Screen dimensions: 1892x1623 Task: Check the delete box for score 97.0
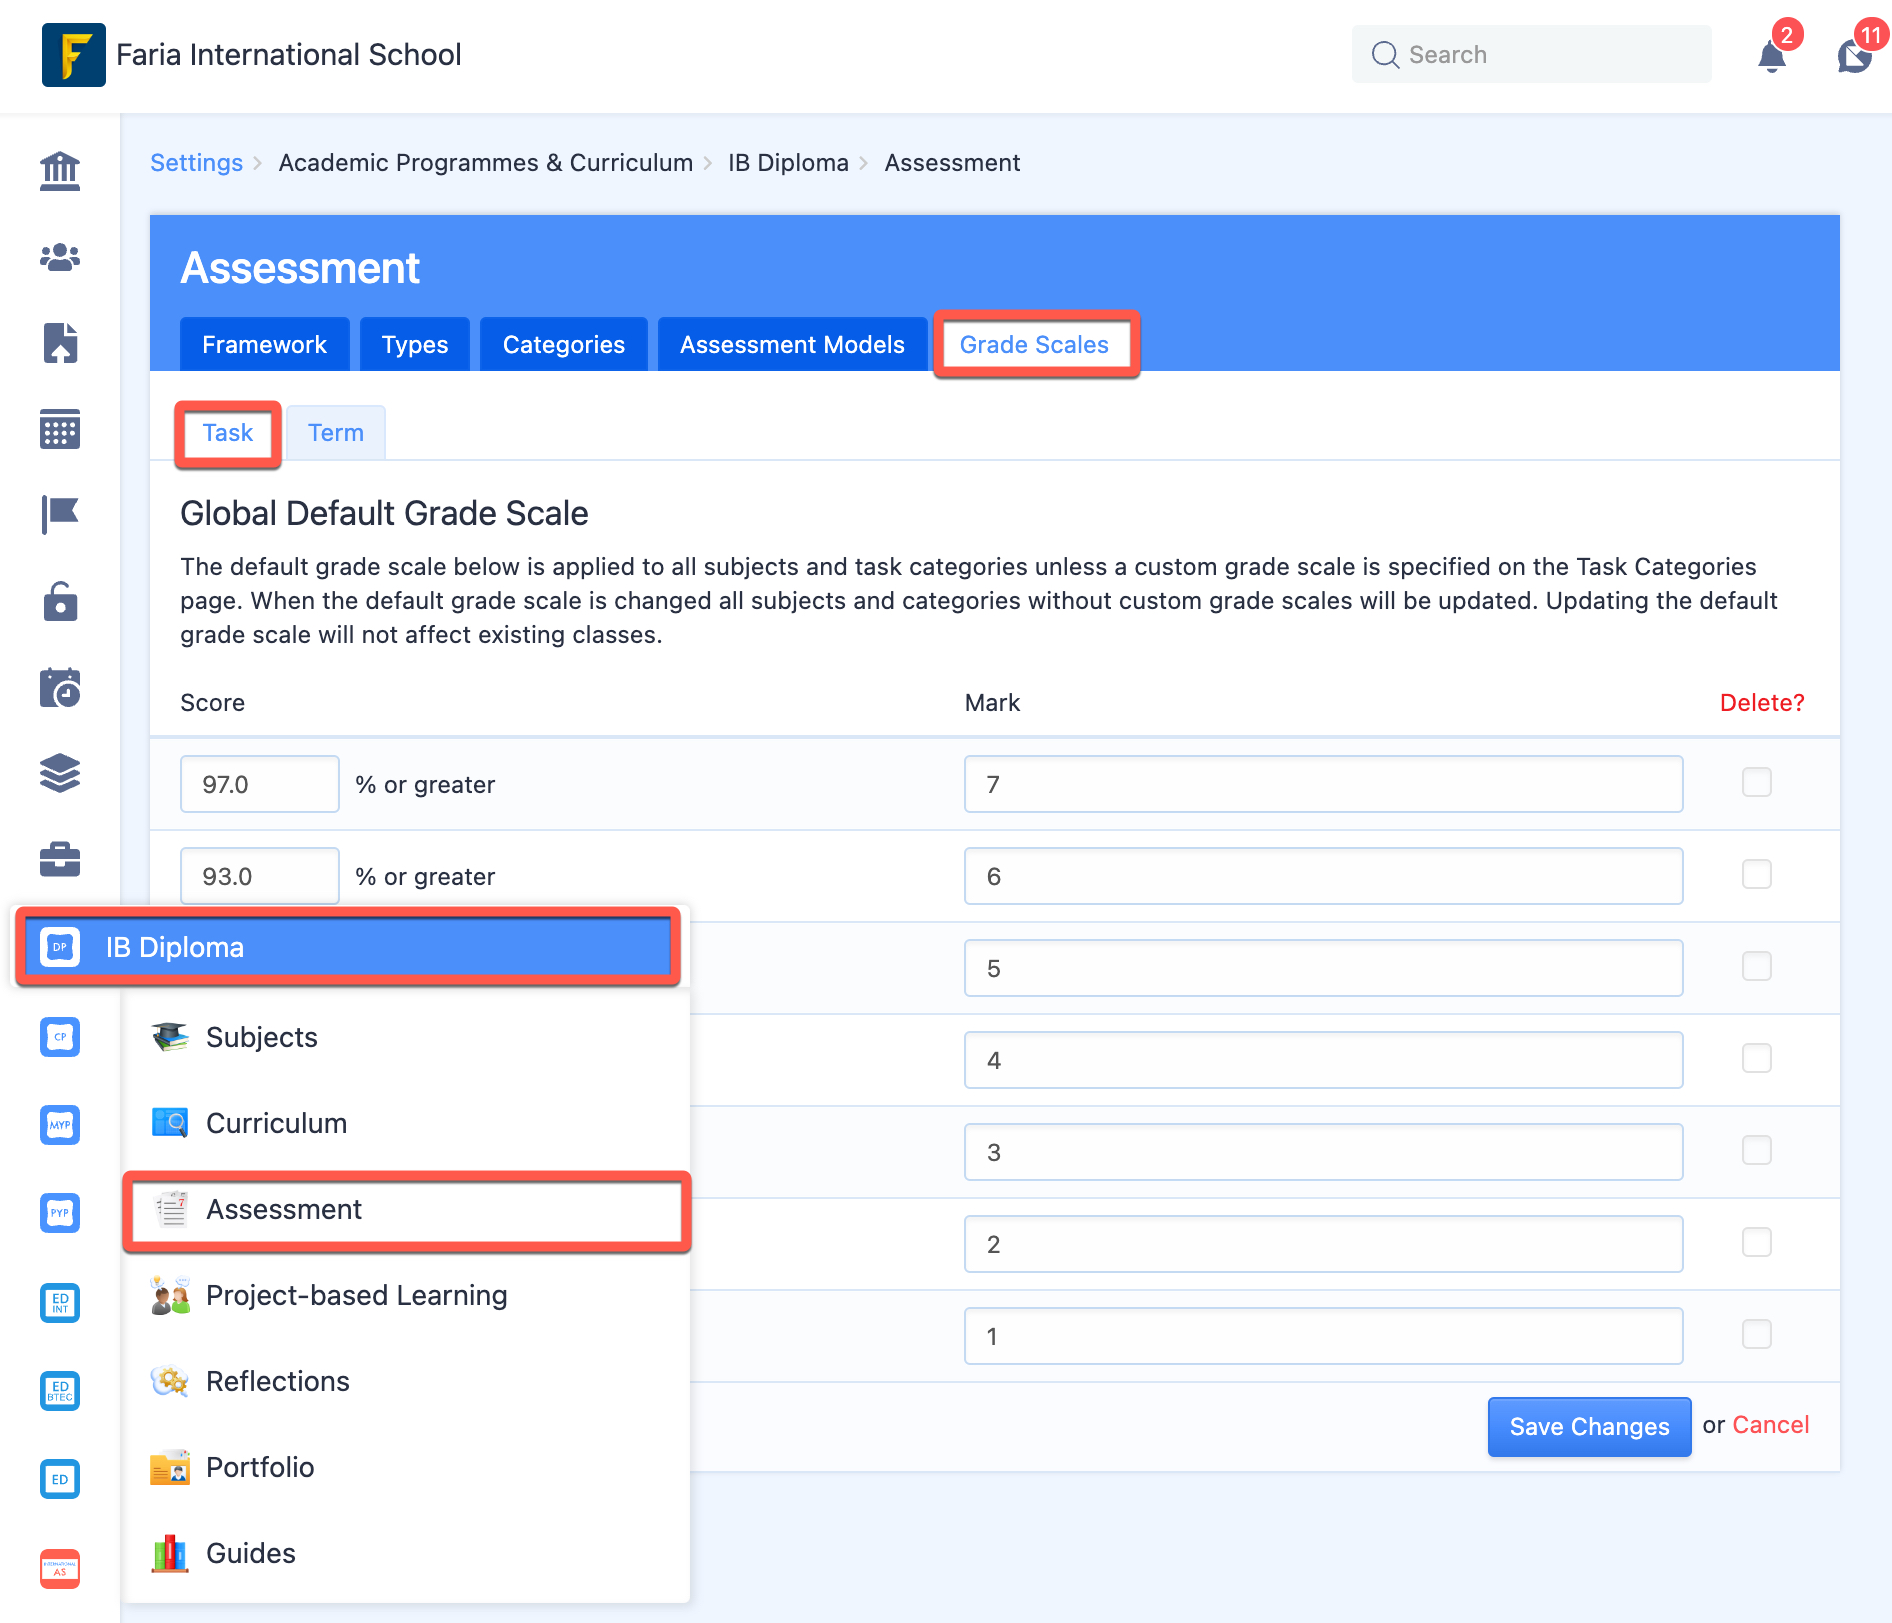pyautogui.click(x=1756, y=782)
